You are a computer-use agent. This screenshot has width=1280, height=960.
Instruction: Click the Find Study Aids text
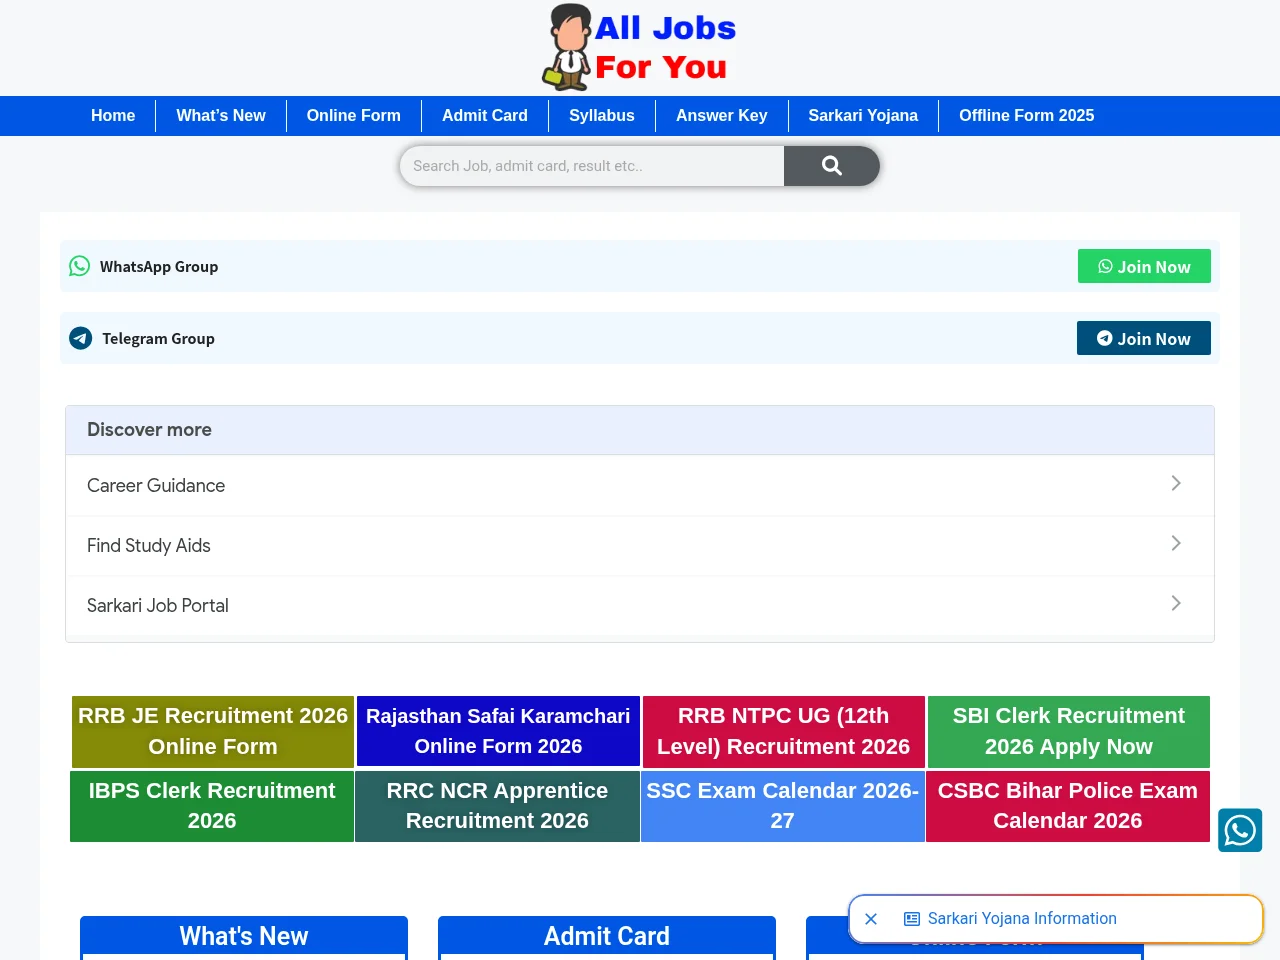(x=149, y=546)
